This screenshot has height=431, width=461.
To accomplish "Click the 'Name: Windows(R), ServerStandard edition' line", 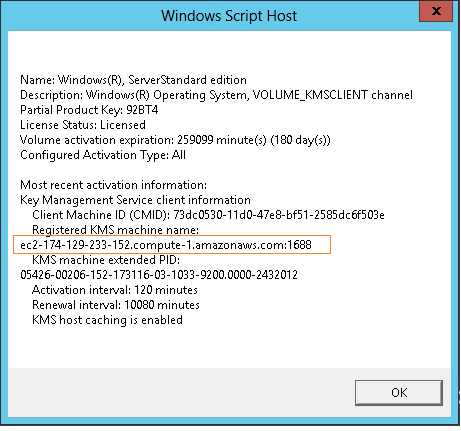I will (133, 80).
